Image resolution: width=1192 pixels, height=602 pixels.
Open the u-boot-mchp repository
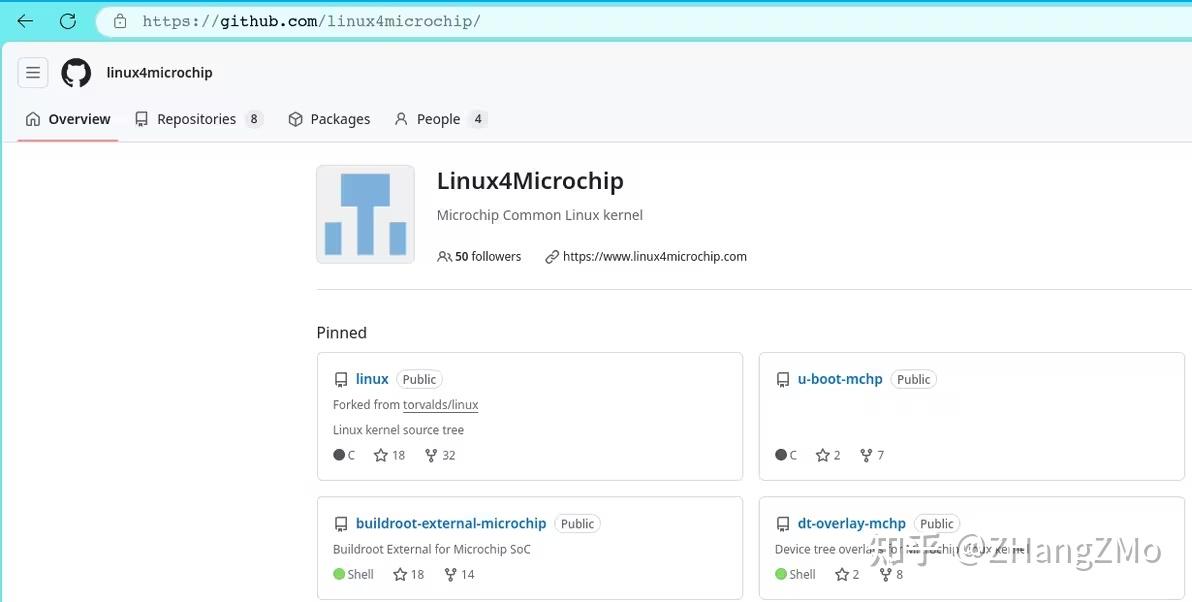[x=840, y=379]
